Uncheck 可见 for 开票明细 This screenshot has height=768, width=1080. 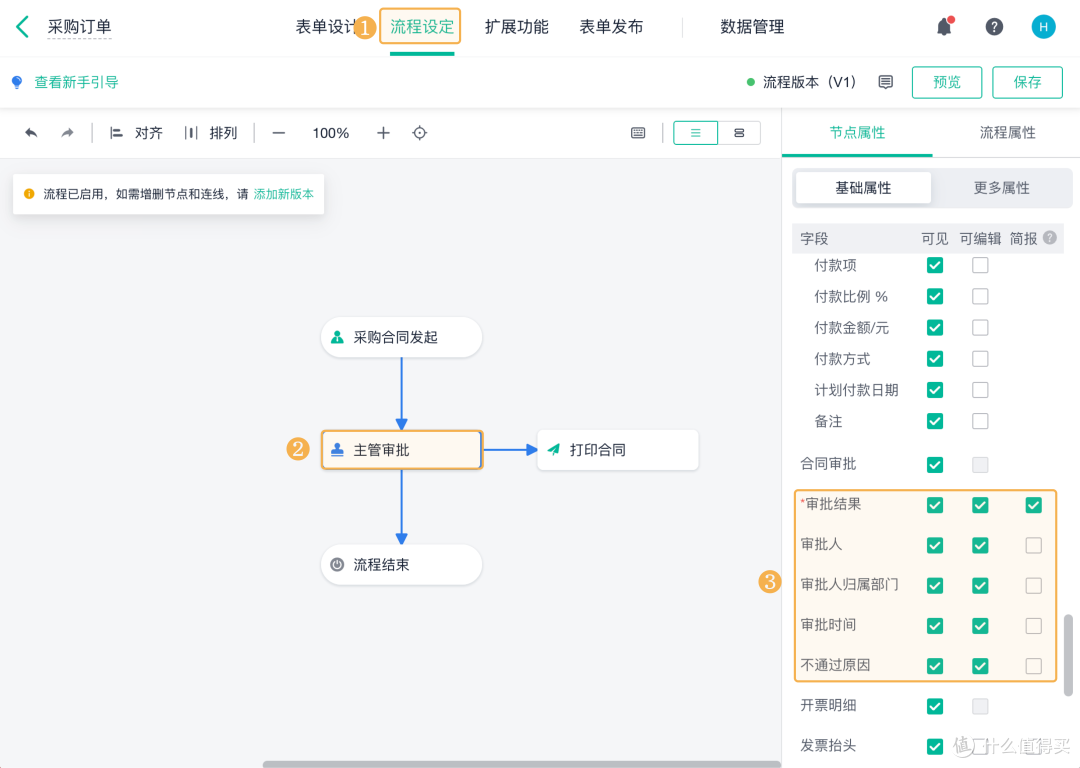tap(935, 706)
